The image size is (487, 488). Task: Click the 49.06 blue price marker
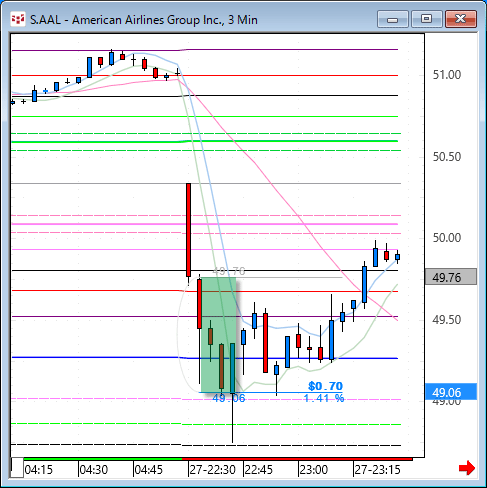451,392
